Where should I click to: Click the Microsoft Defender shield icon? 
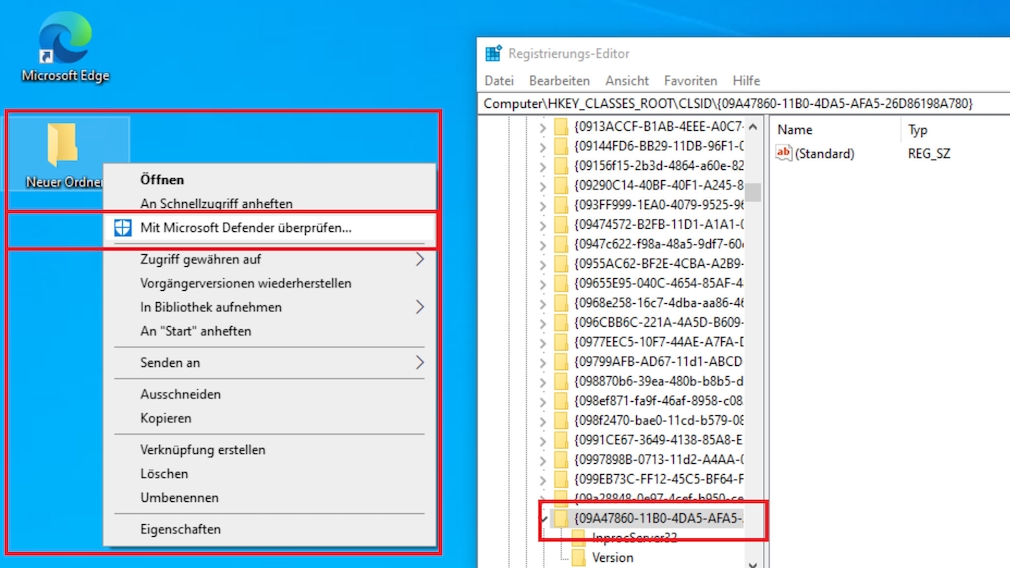click(122, 227)
